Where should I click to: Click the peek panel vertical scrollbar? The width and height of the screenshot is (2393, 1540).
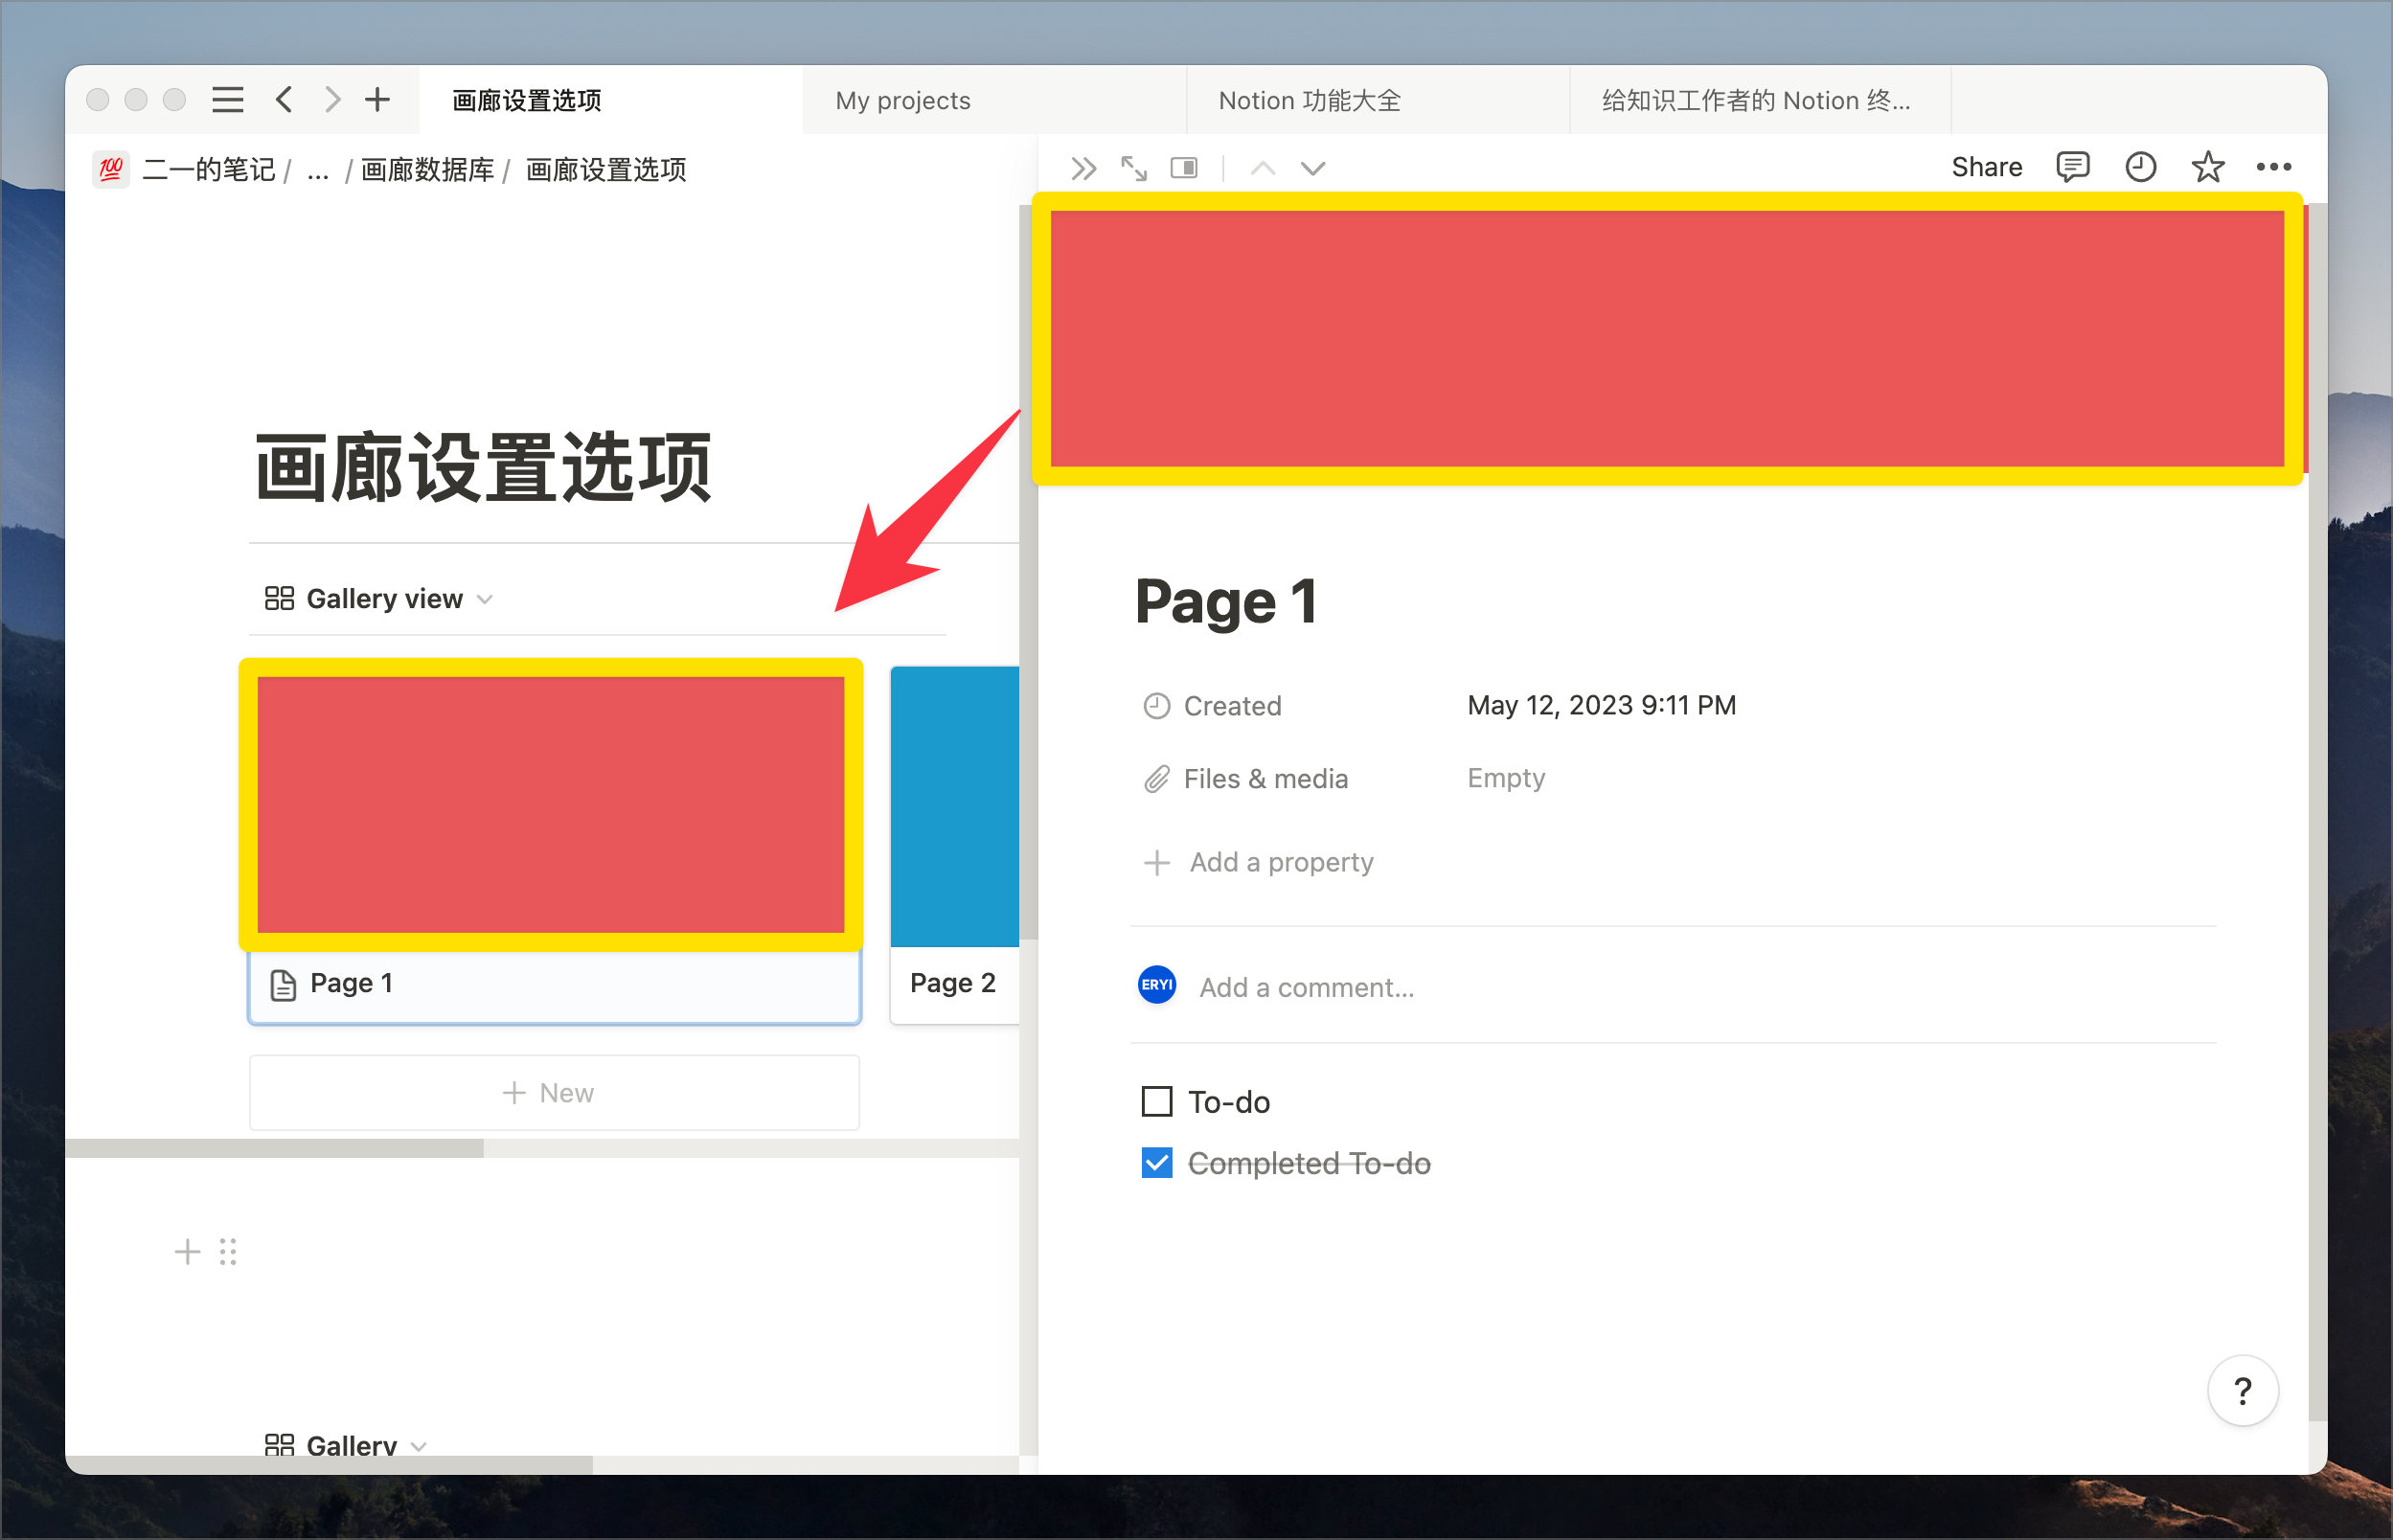pyautogui.click(x=2318, y=812)
